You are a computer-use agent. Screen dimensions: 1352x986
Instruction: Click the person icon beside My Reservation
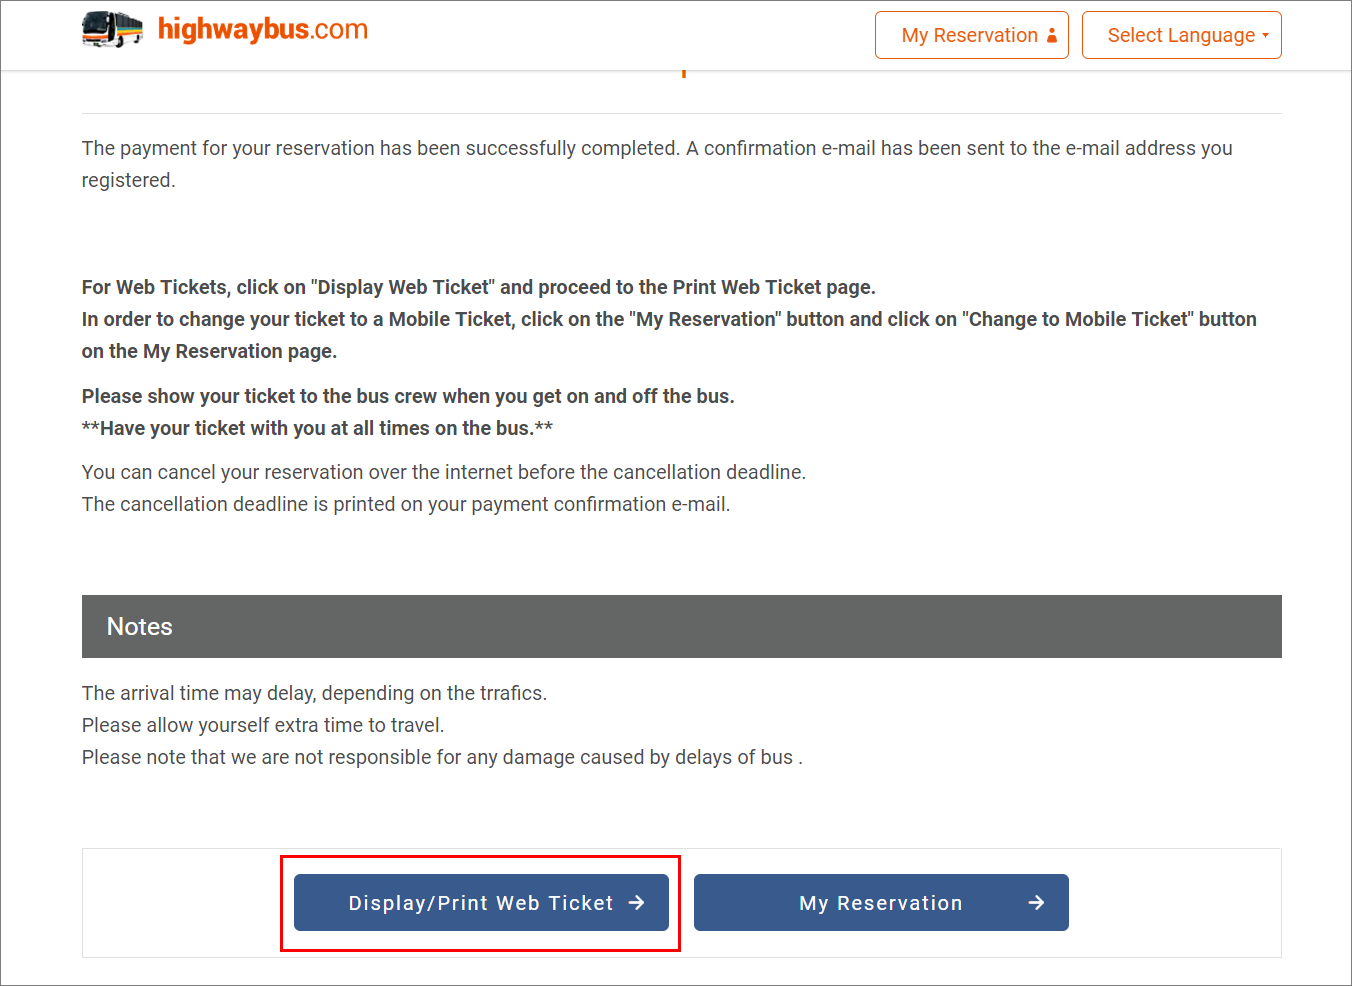tap(1052, 36)
